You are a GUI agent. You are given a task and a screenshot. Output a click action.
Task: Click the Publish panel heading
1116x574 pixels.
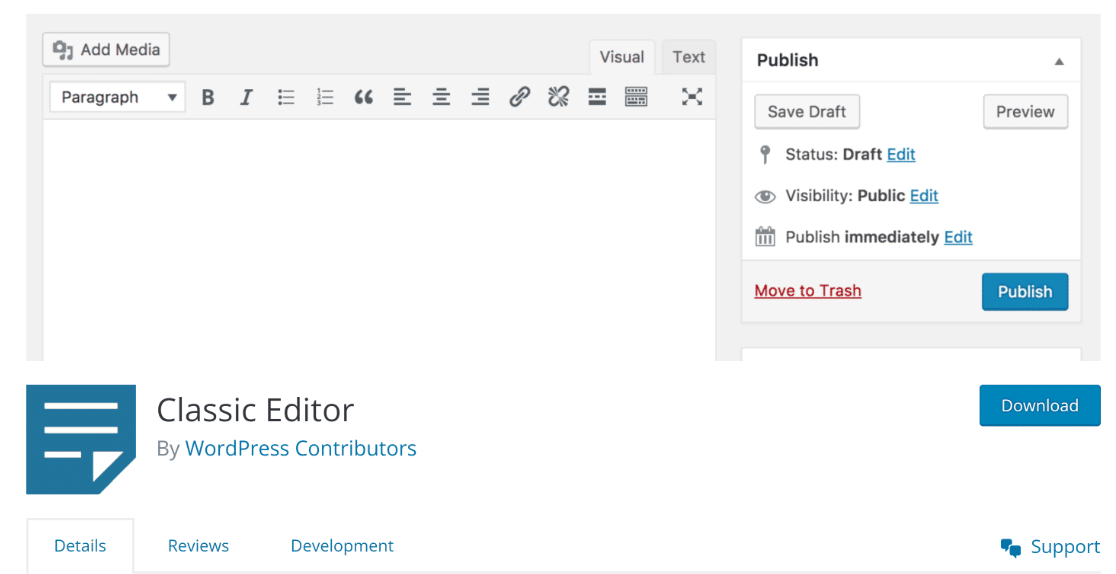[787, 61]
